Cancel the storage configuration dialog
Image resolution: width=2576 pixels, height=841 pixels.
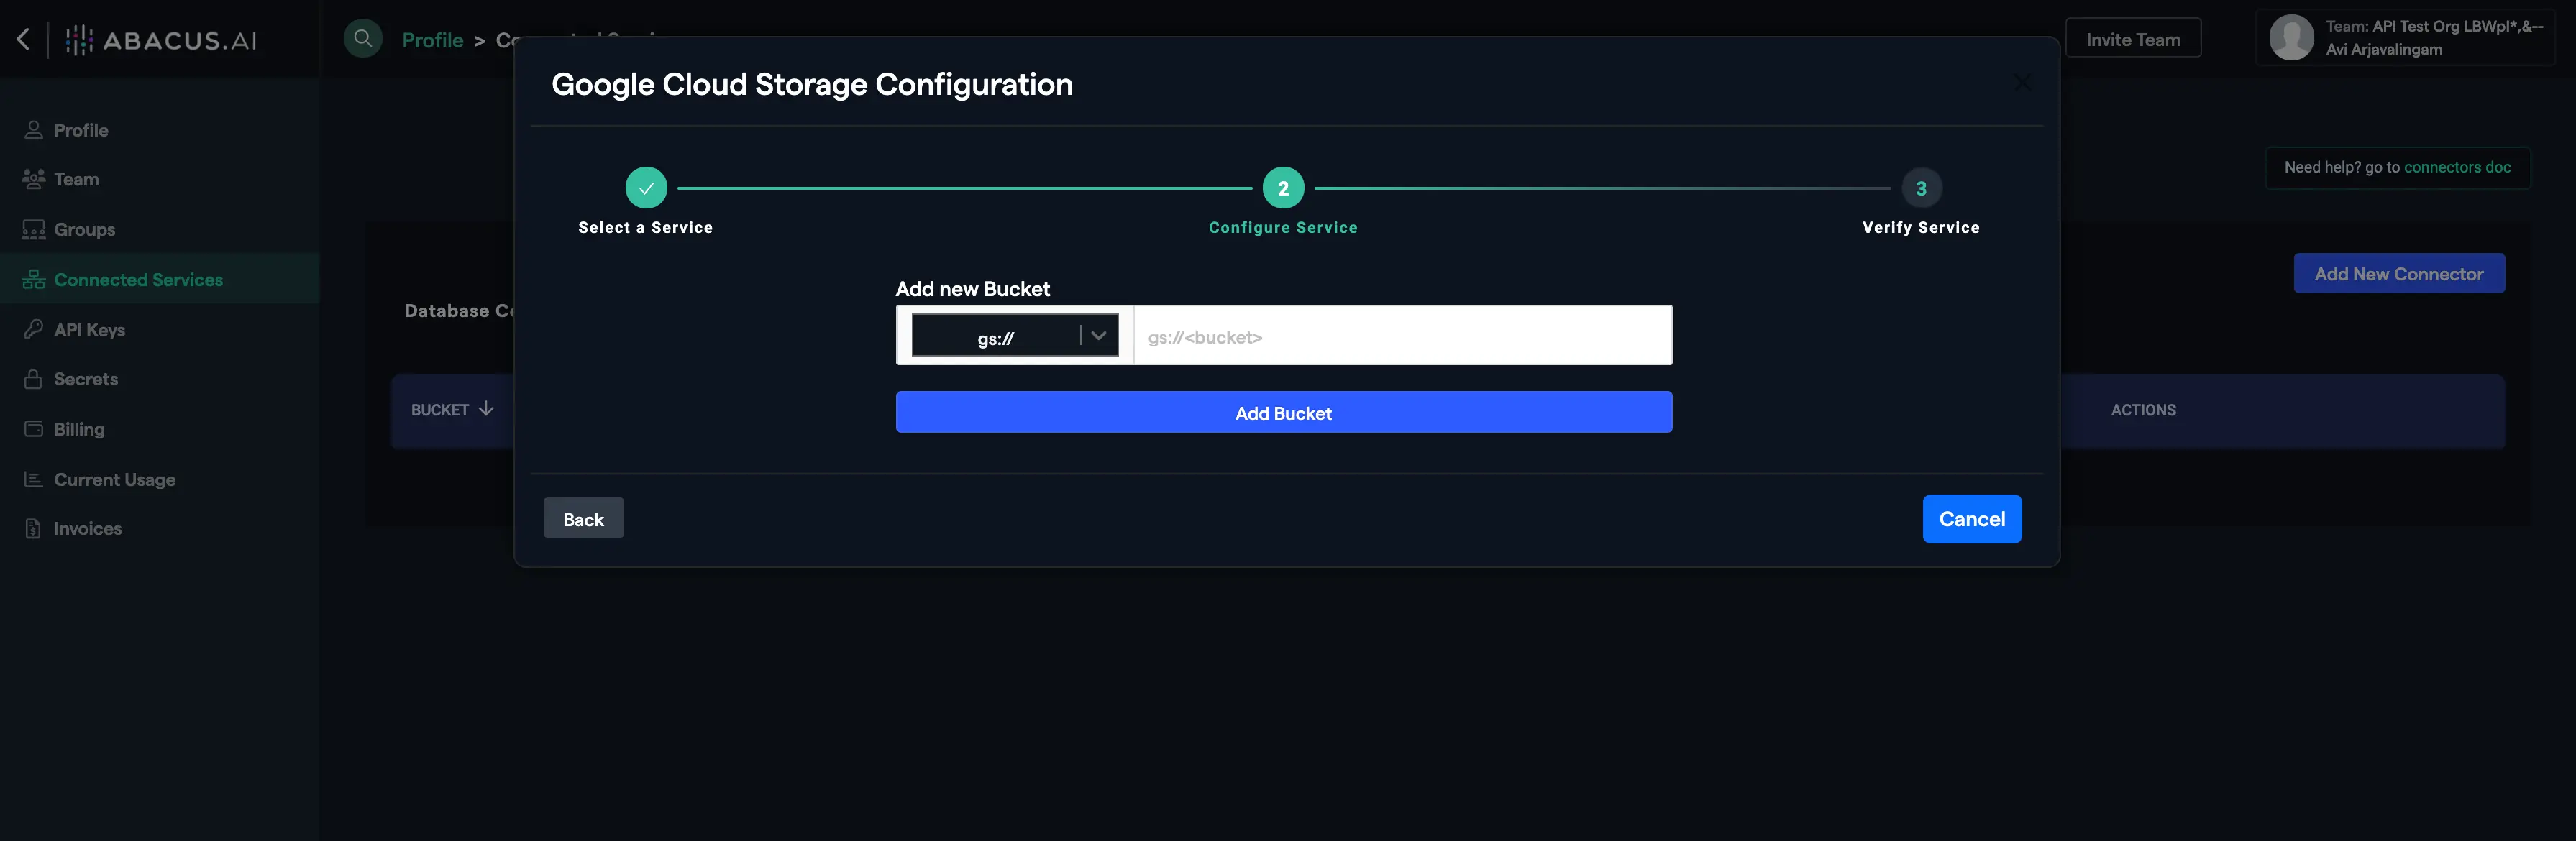1971,519
